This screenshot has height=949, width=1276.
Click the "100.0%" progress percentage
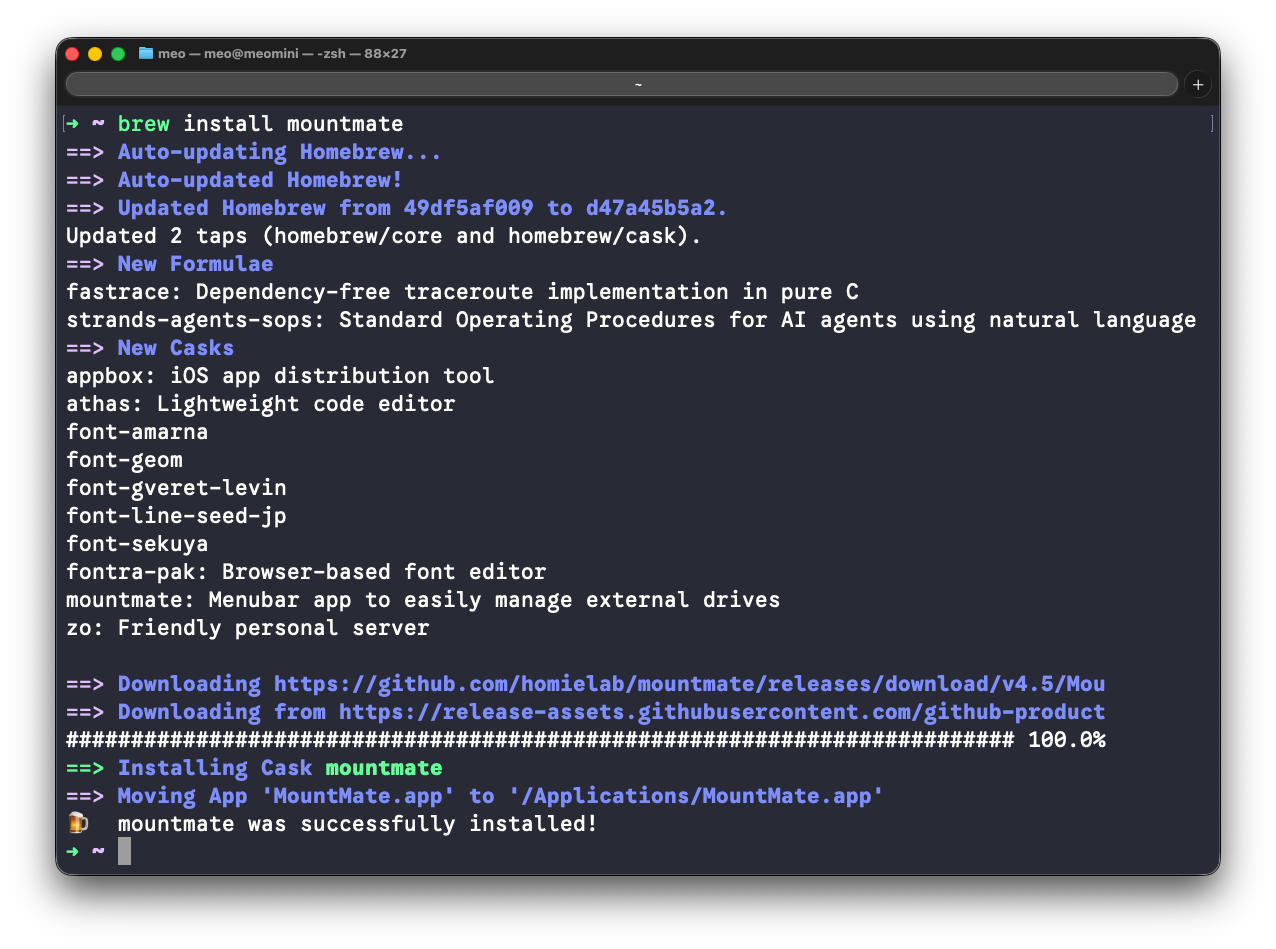1066,740
